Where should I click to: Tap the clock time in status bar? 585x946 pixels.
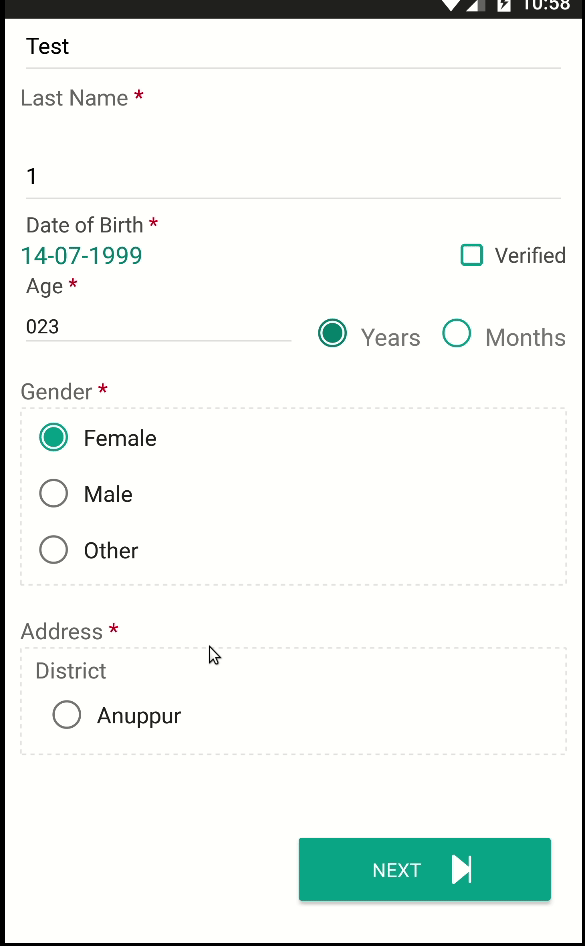[546, 5]
